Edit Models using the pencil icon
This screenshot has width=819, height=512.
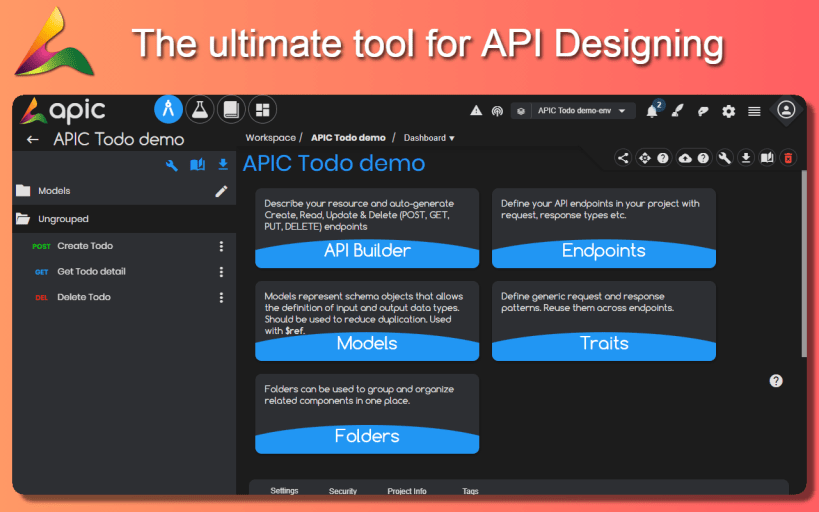(221, 191)
